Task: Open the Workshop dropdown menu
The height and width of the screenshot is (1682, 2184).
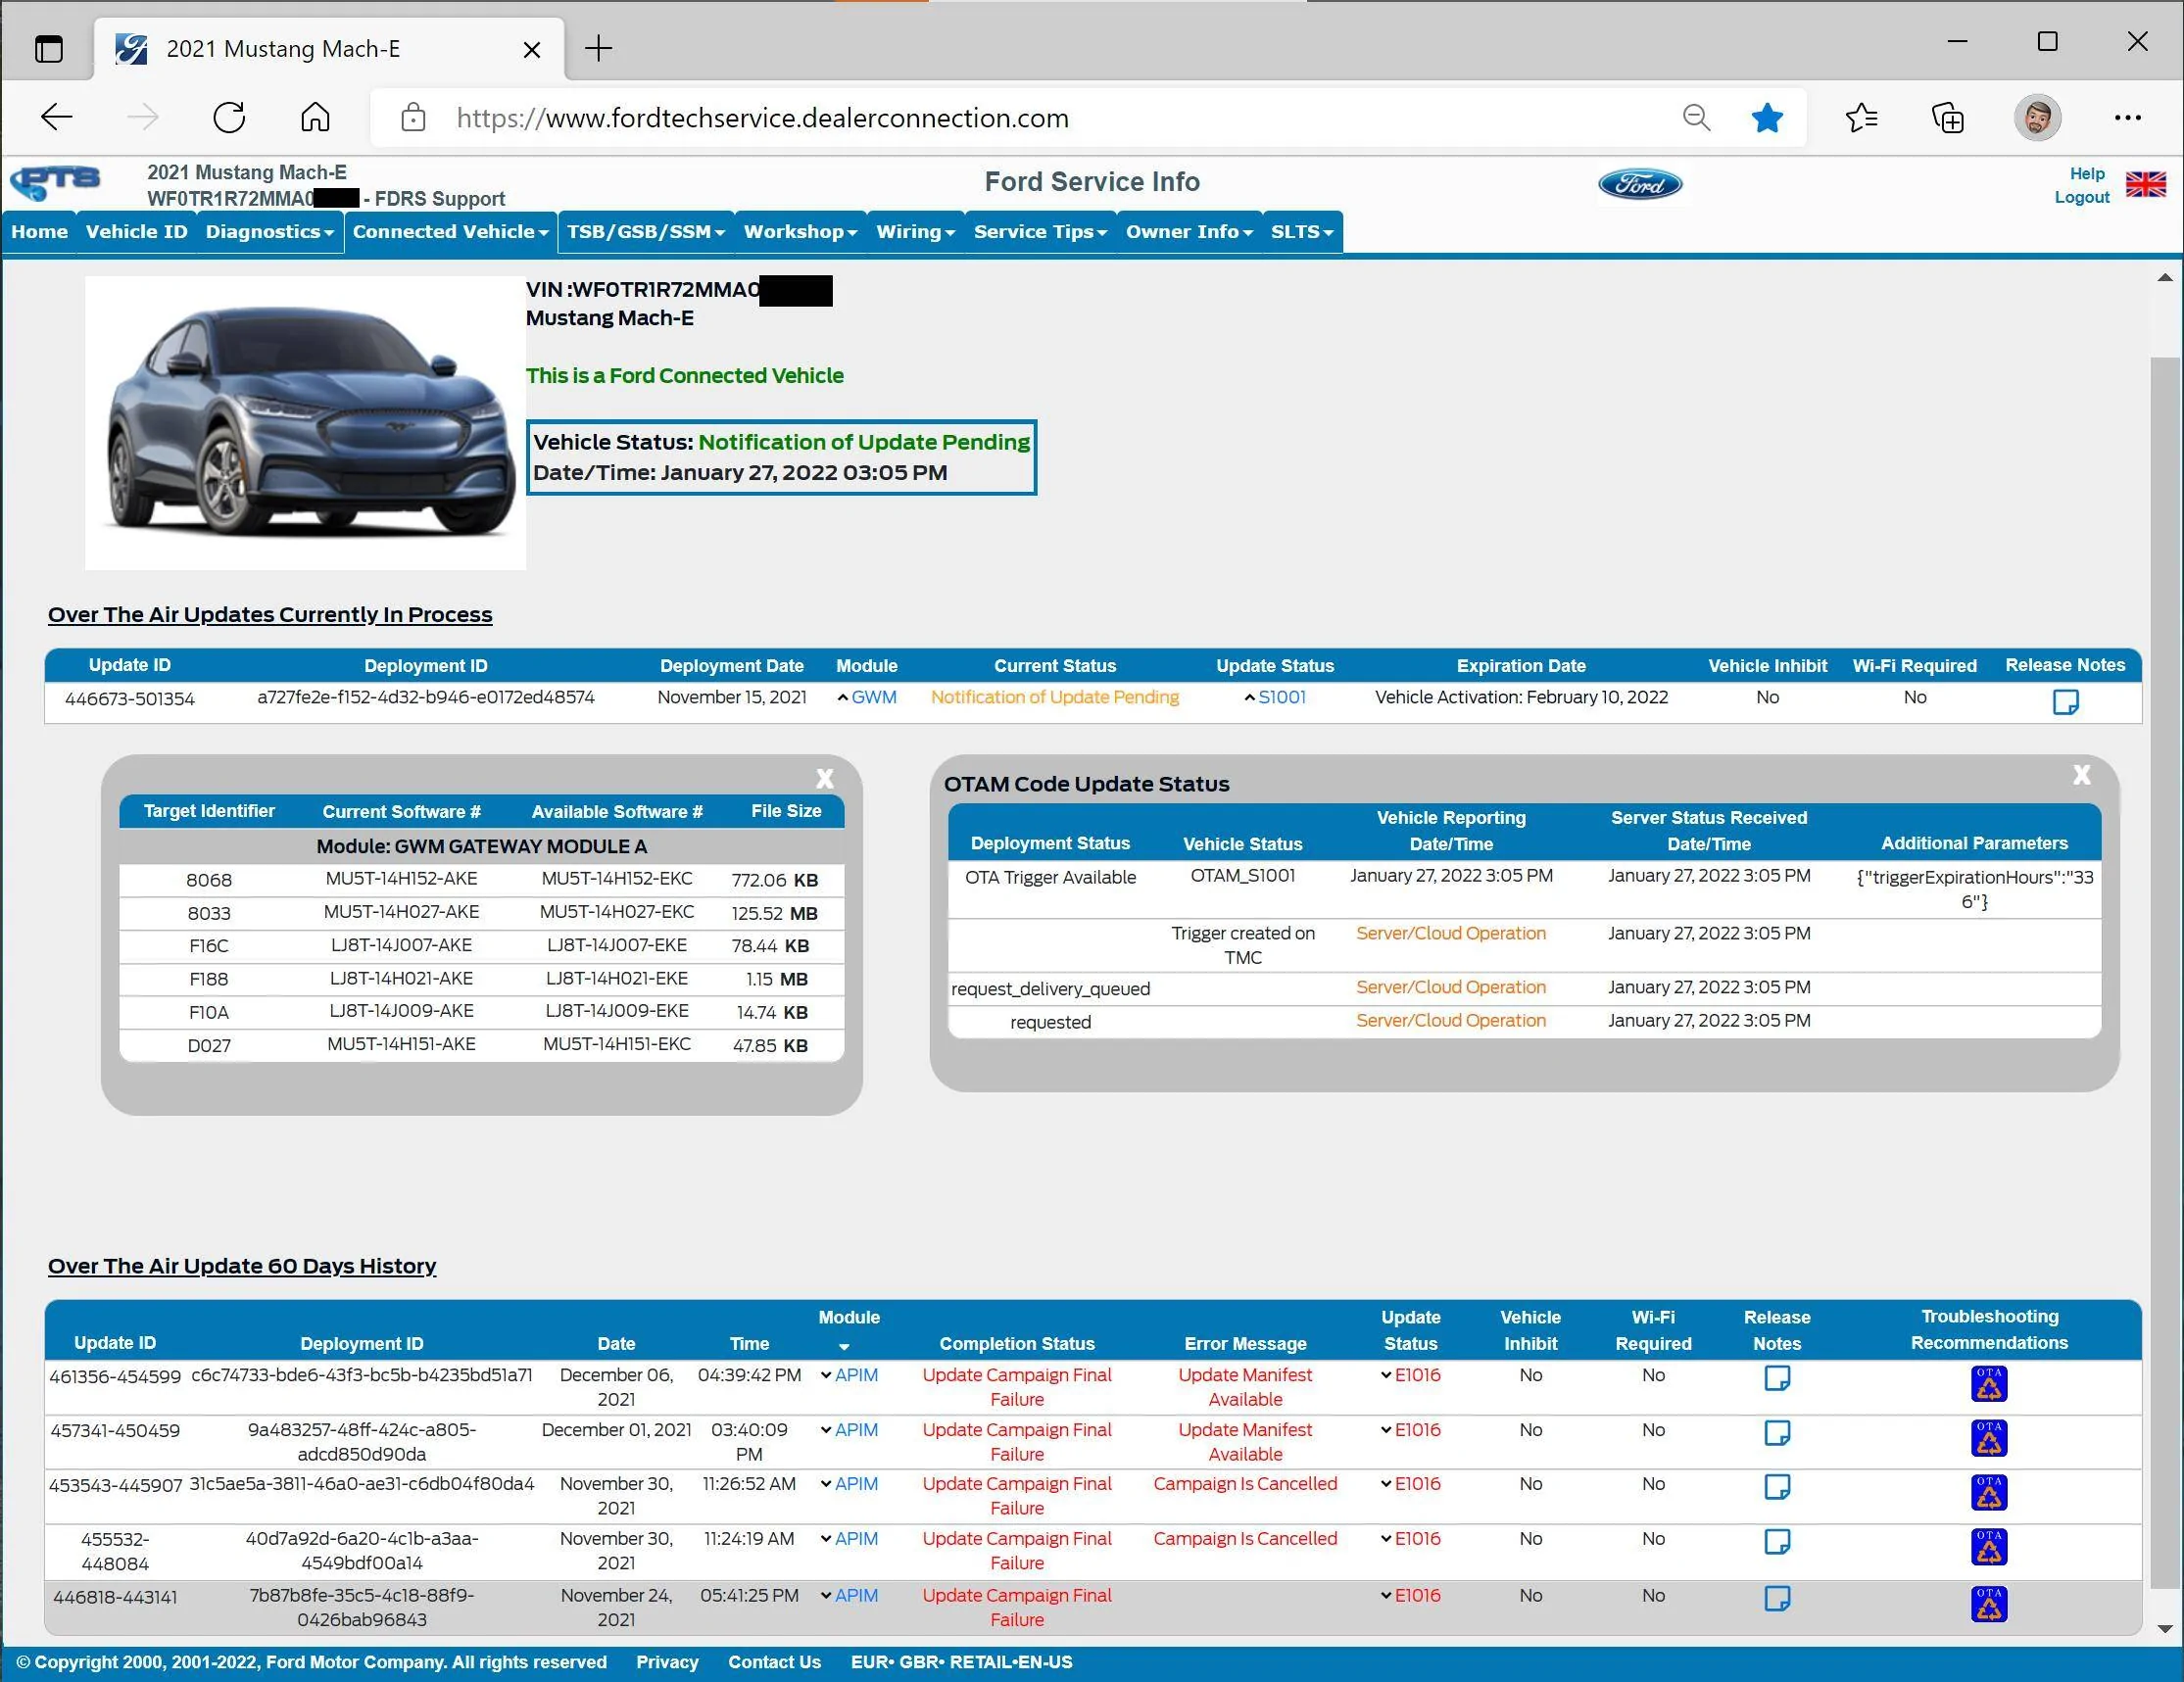Action: (800, 232)
